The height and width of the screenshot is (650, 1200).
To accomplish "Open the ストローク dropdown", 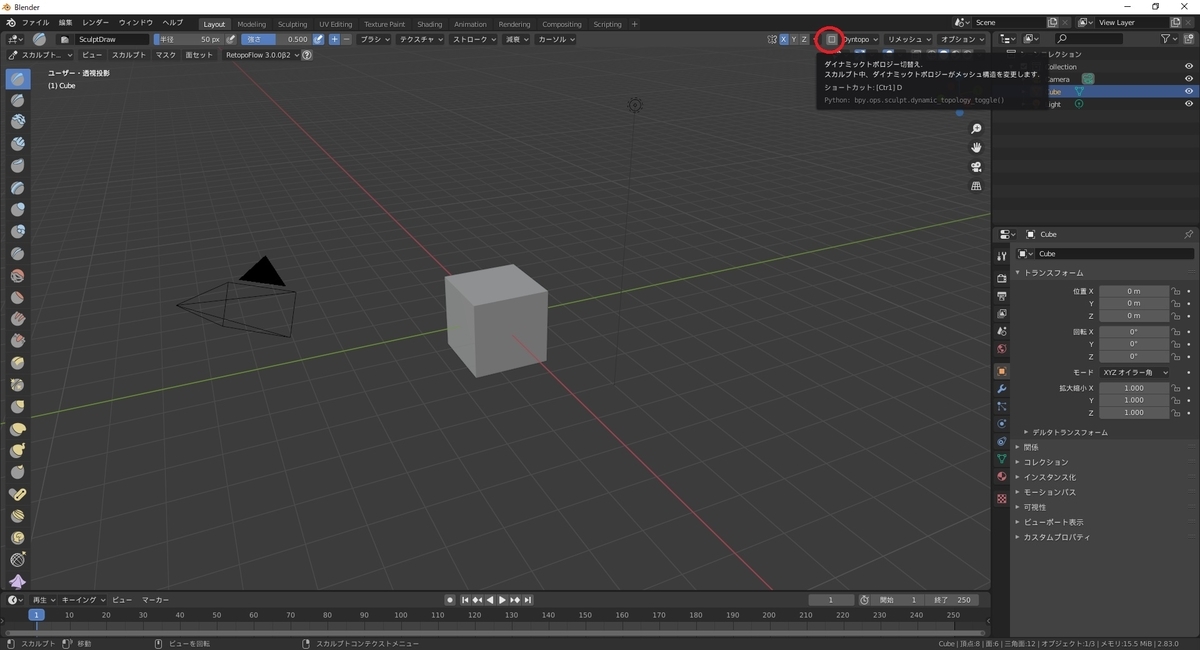I will click(x=475, y=39).
